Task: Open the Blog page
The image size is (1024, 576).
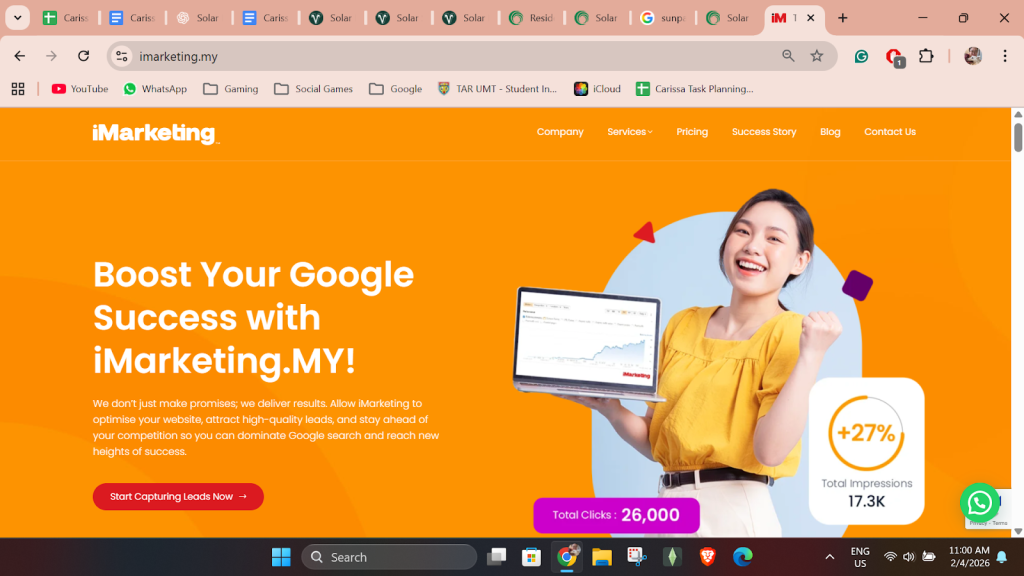Action: pos(830,132)
